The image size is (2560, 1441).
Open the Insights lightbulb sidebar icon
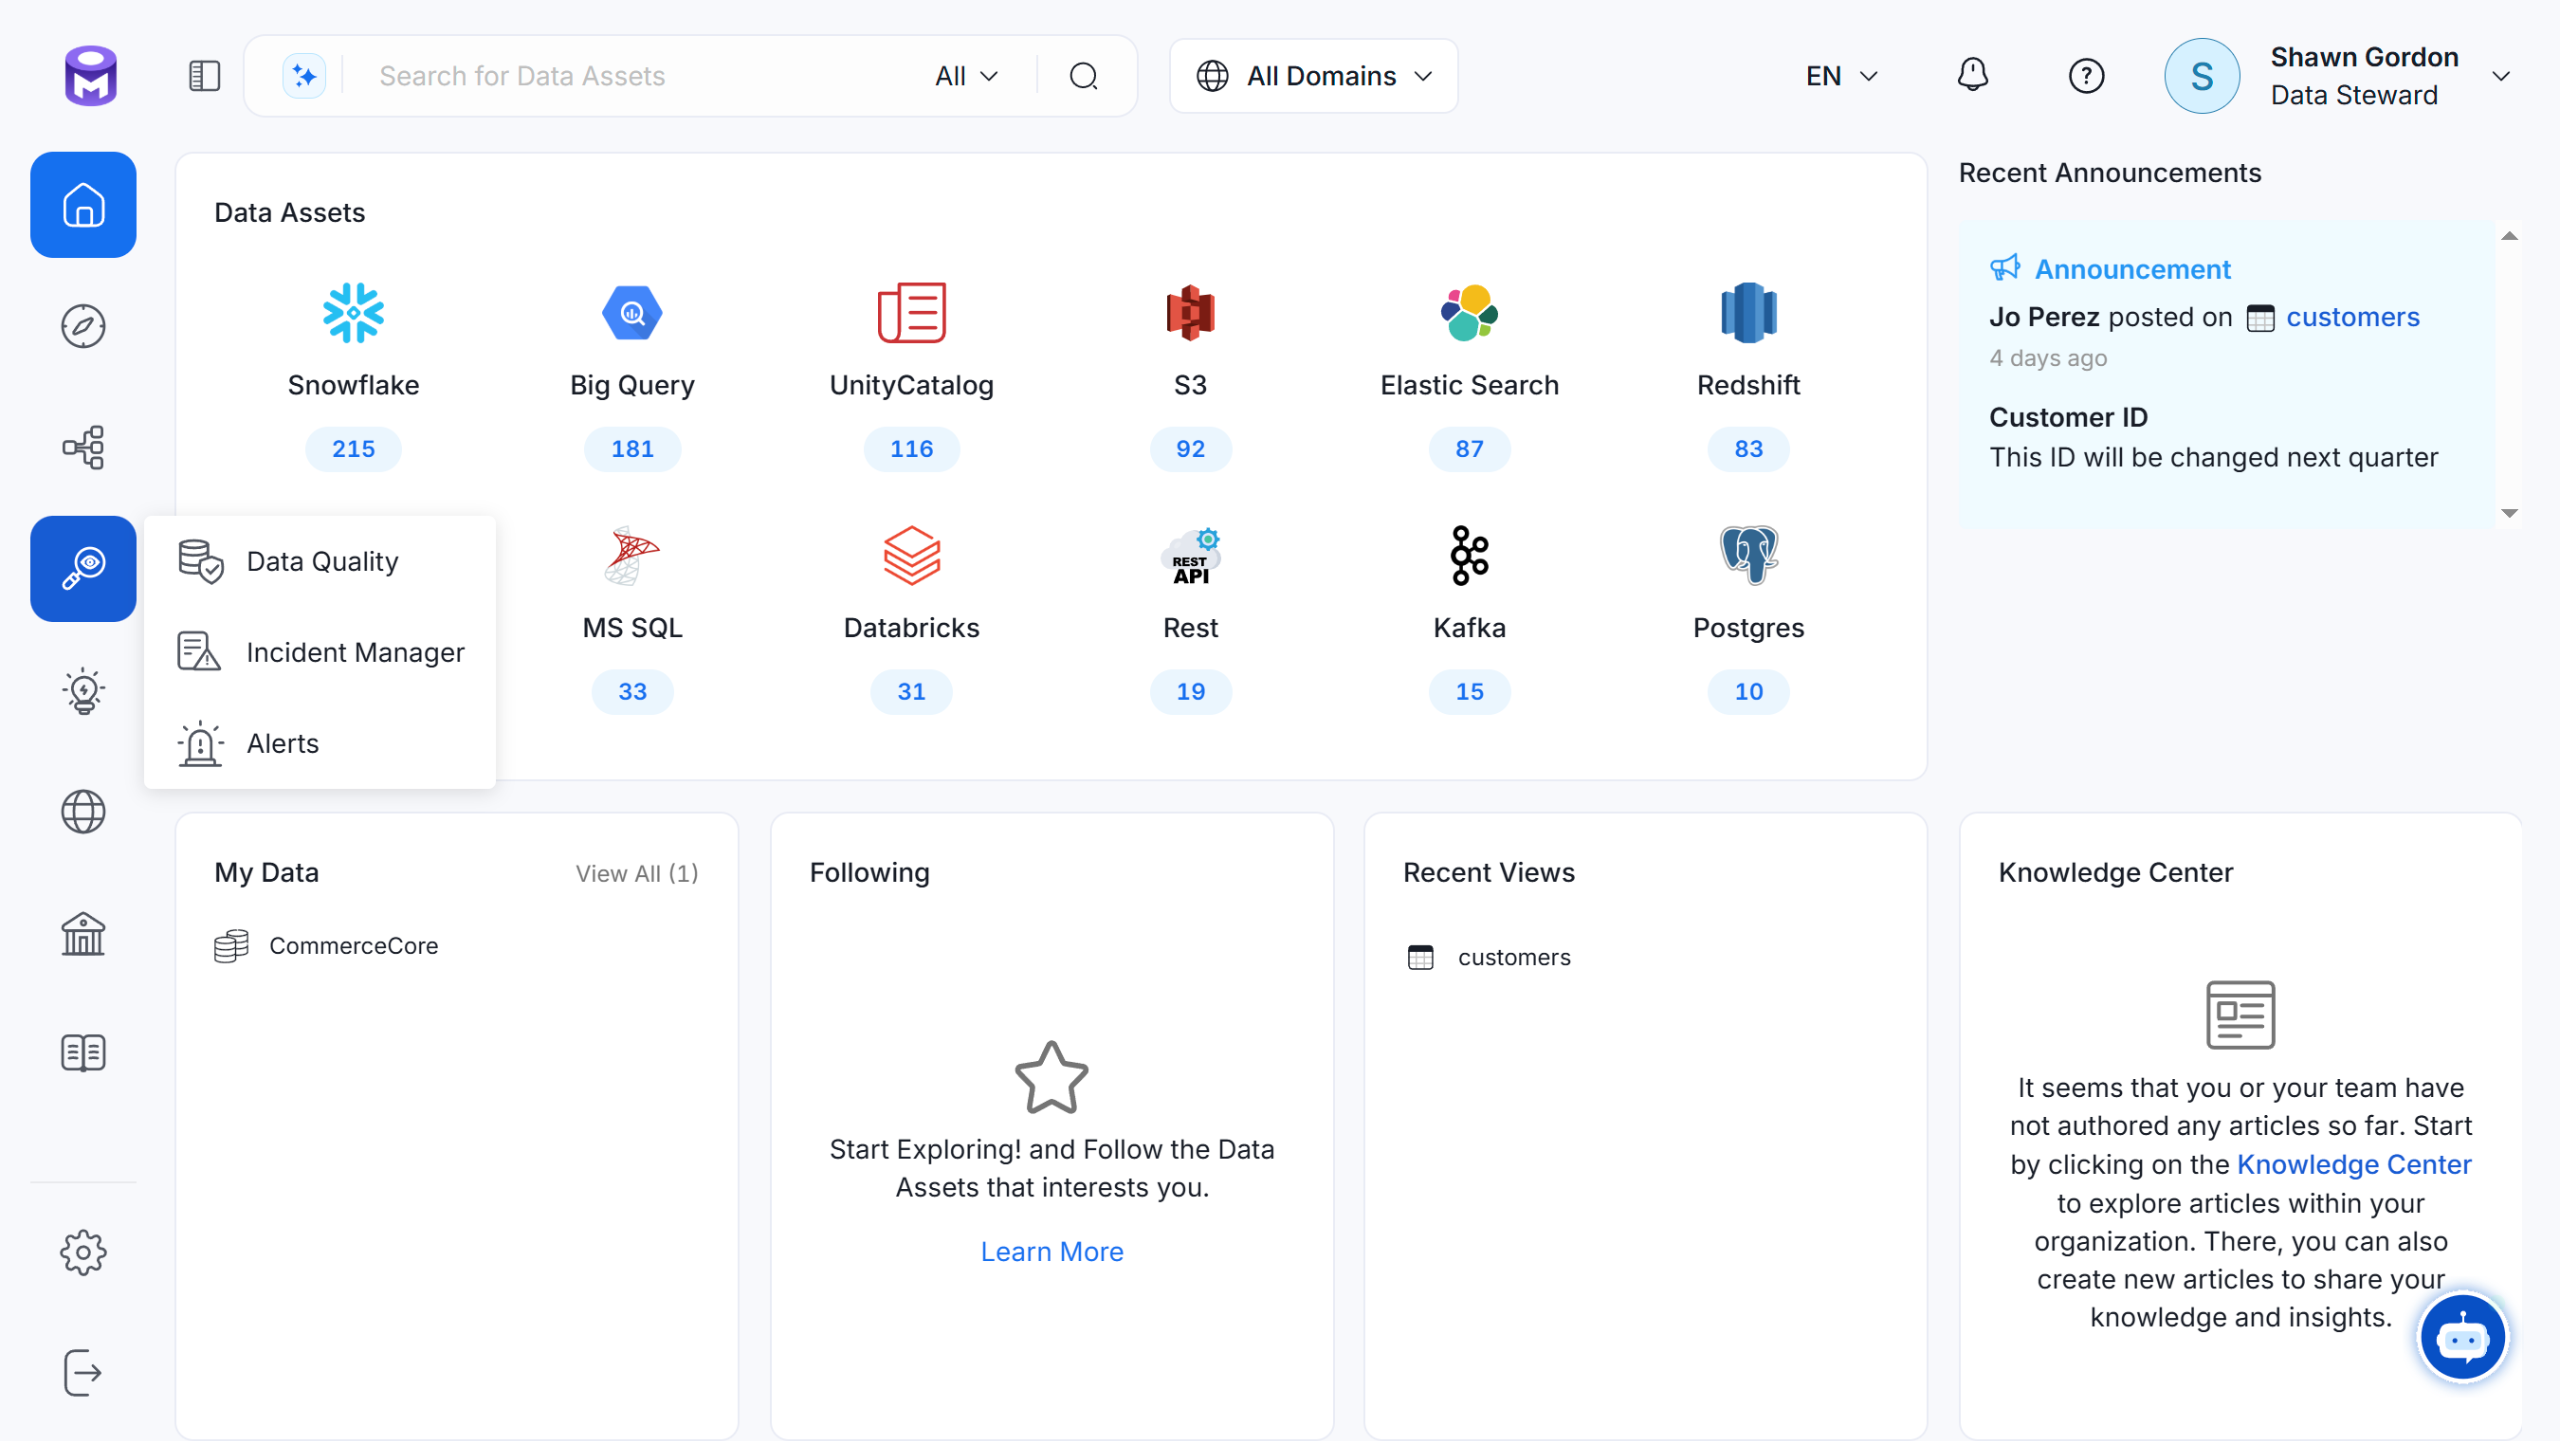(x=83, y=691)
